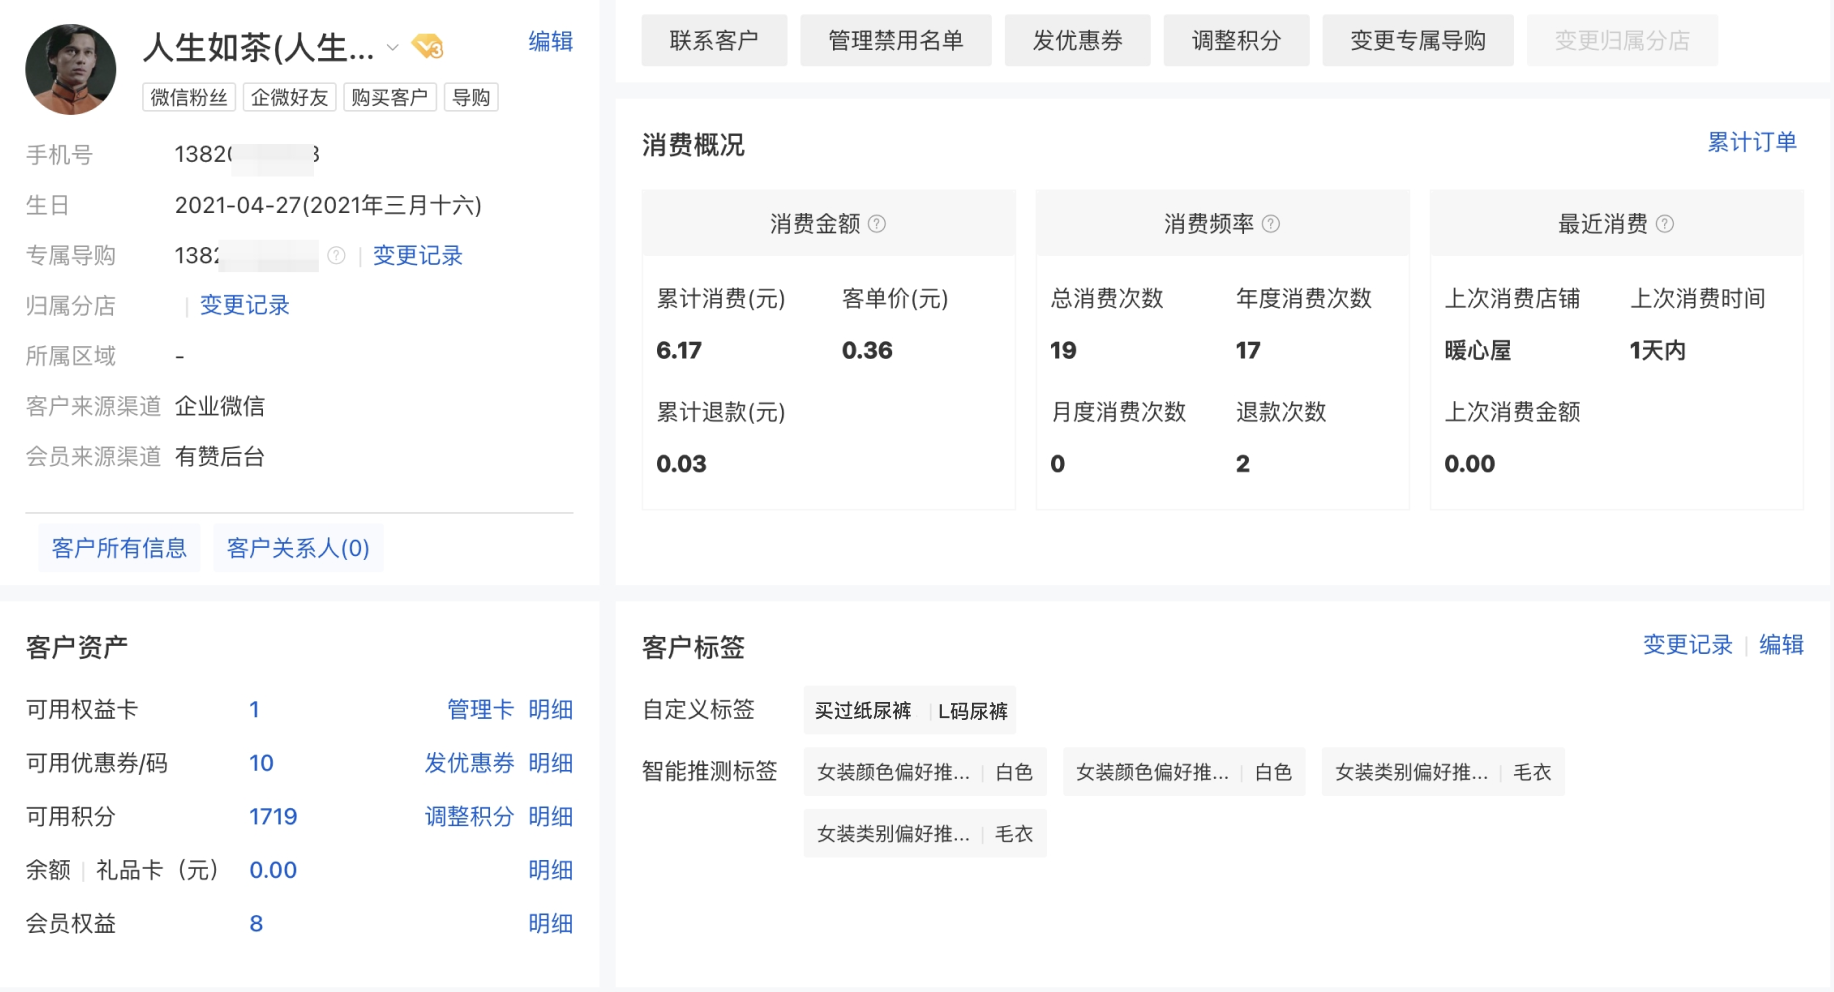This screenshot has width=1834, height=992.
Task: Click 变更记录 in 客户标签 section
Action: 1688,645
